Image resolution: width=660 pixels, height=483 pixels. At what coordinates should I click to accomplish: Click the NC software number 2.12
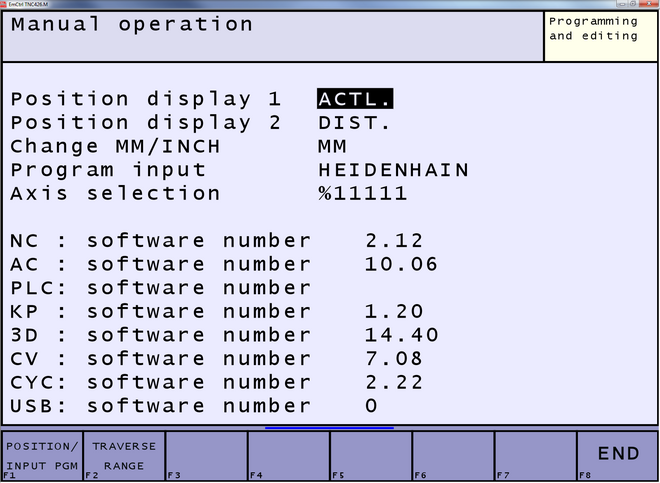(x=394, y=241)
